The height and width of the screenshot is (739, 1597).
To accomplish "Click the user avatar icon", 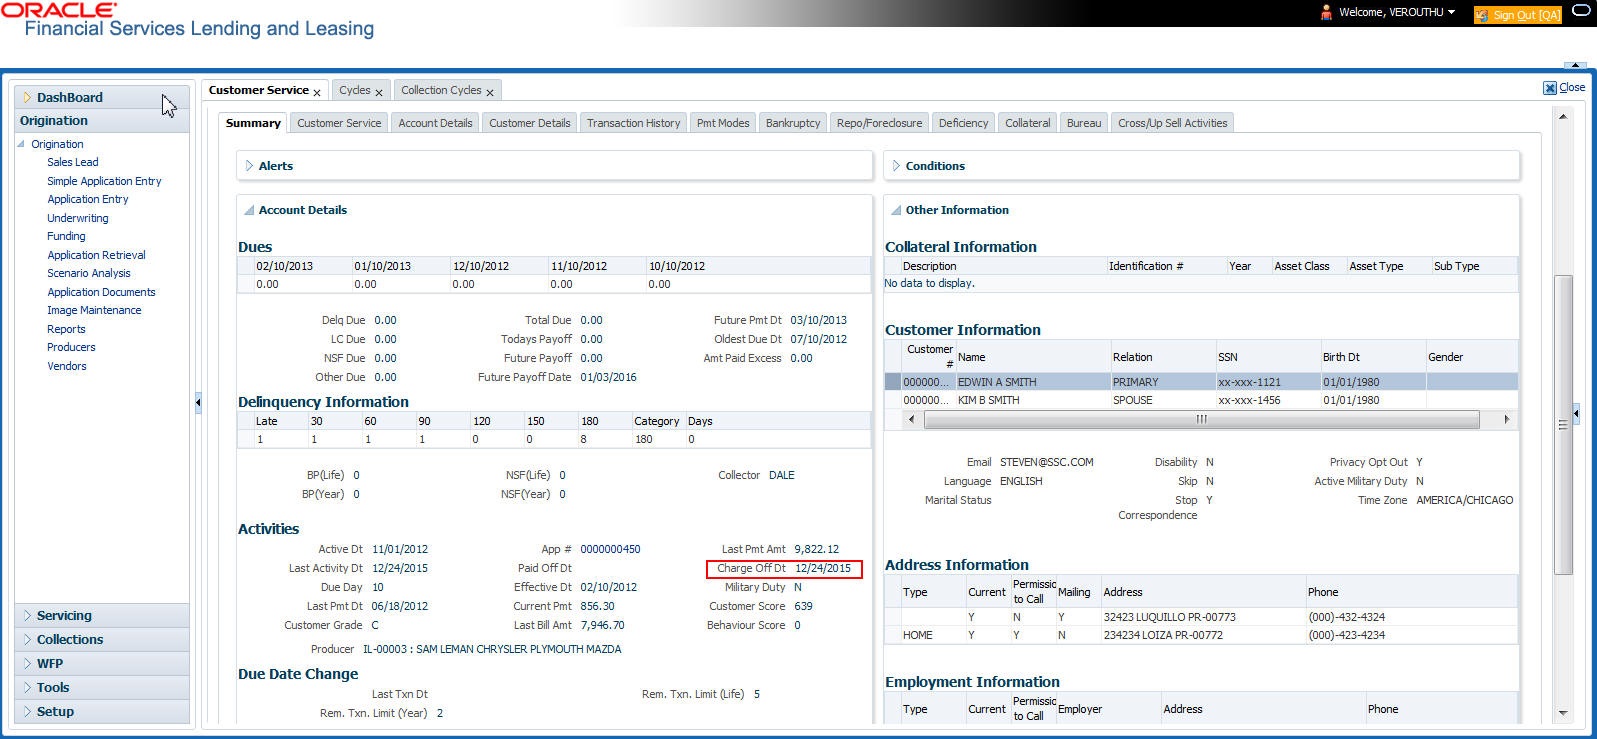I will [x=1326, y=13].
